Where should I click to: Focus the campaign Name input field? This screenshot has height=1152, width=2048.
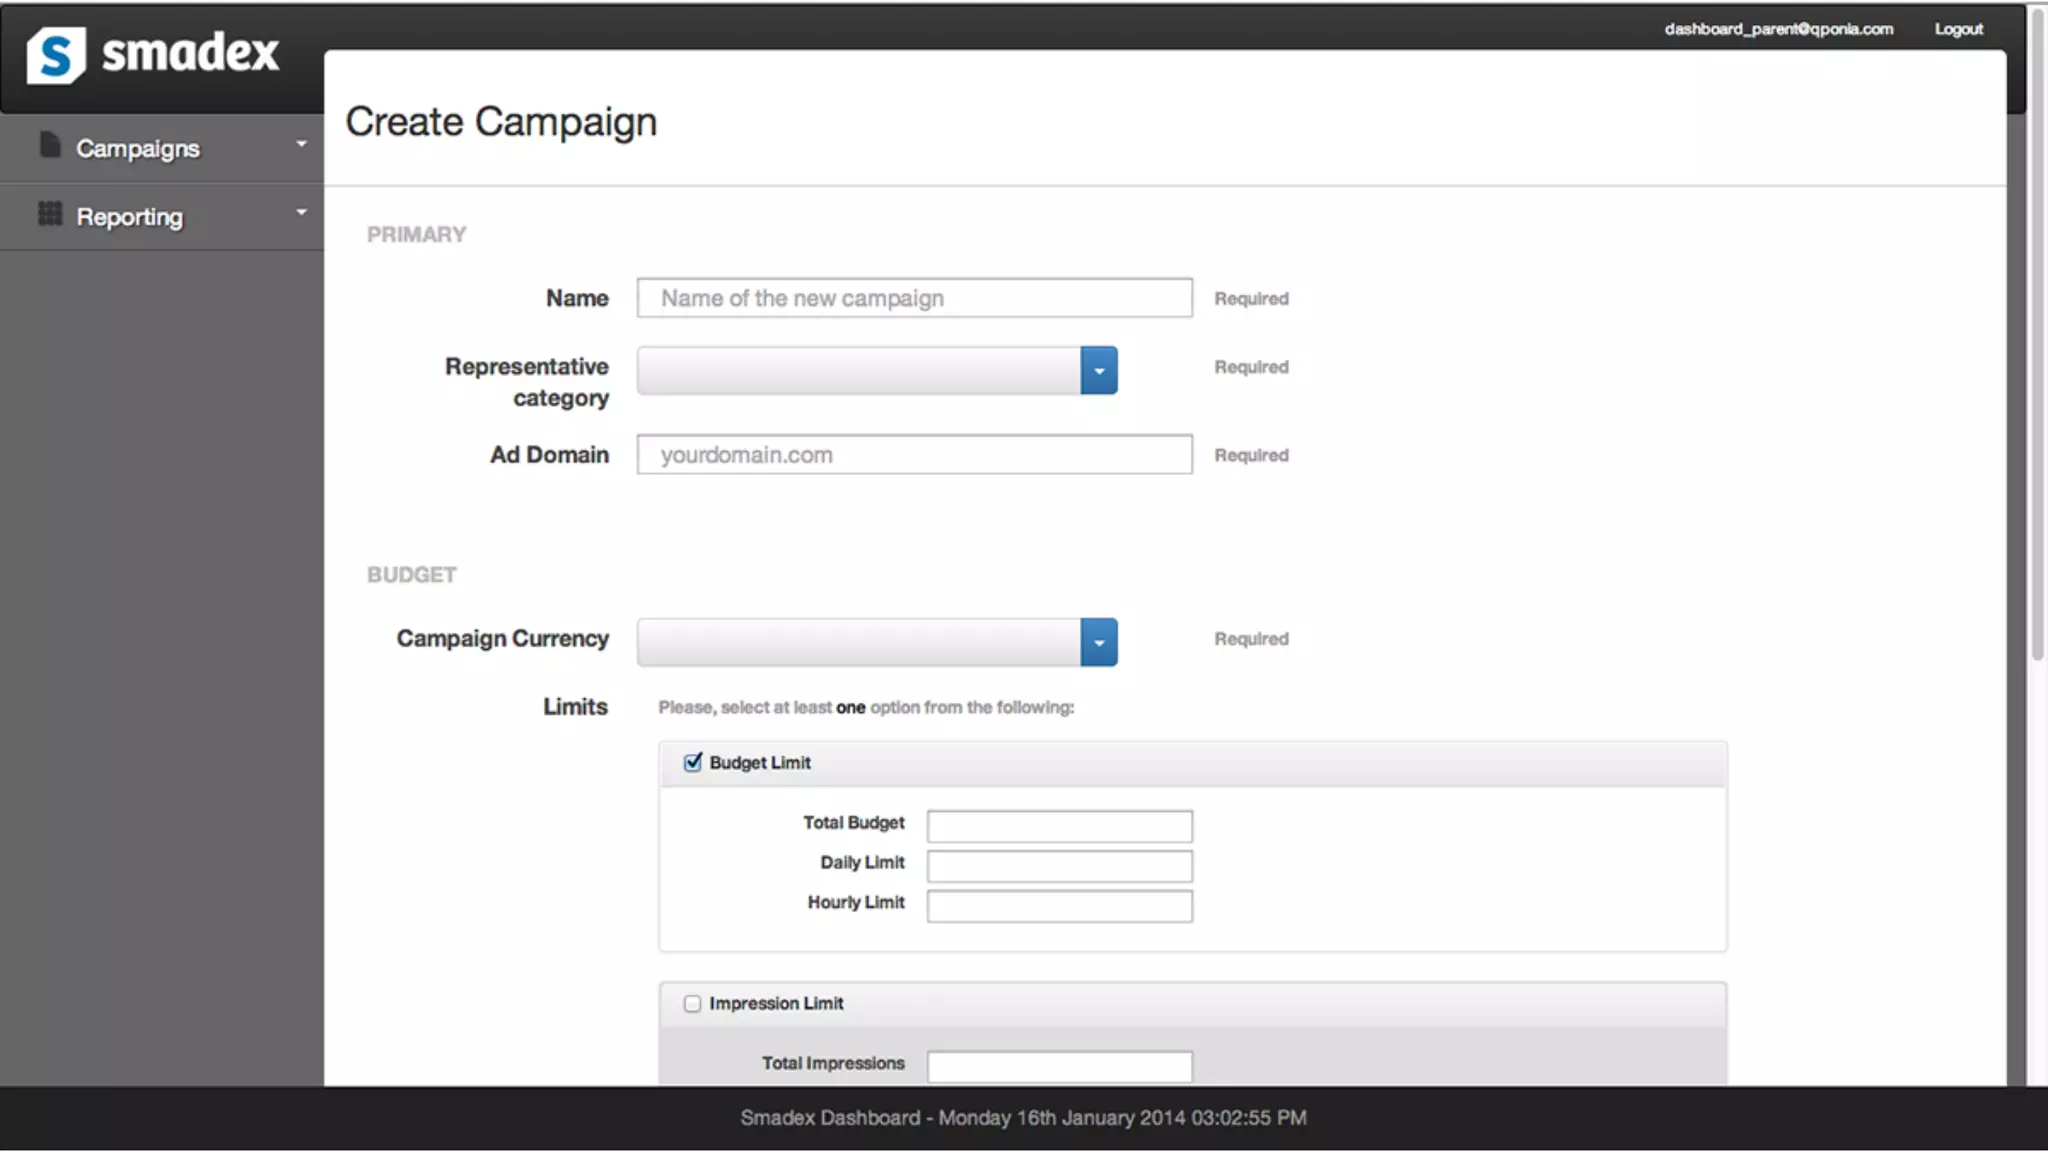pyautogui.click(x=914, y=299)
